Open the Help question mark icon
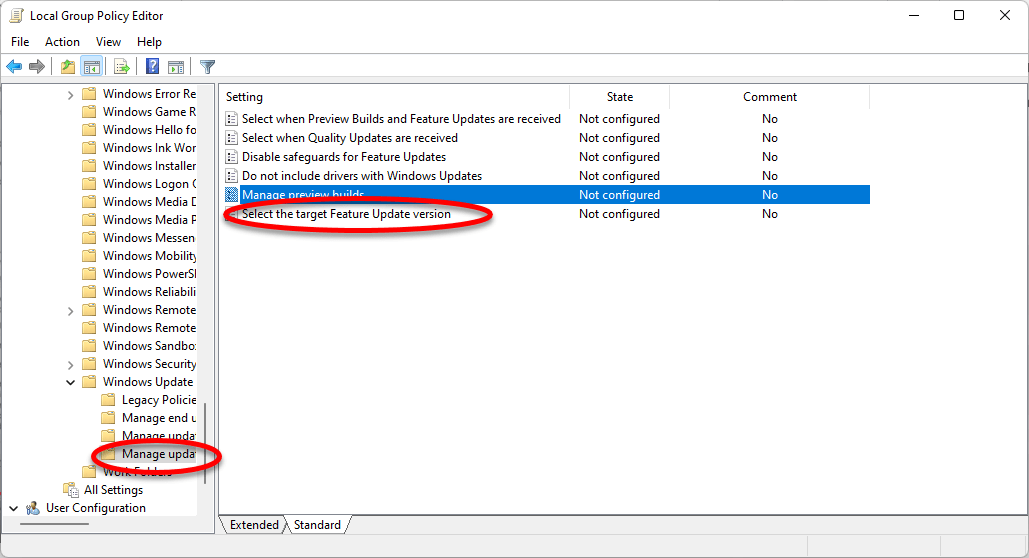1029x558 pixels. pos(152,66)
